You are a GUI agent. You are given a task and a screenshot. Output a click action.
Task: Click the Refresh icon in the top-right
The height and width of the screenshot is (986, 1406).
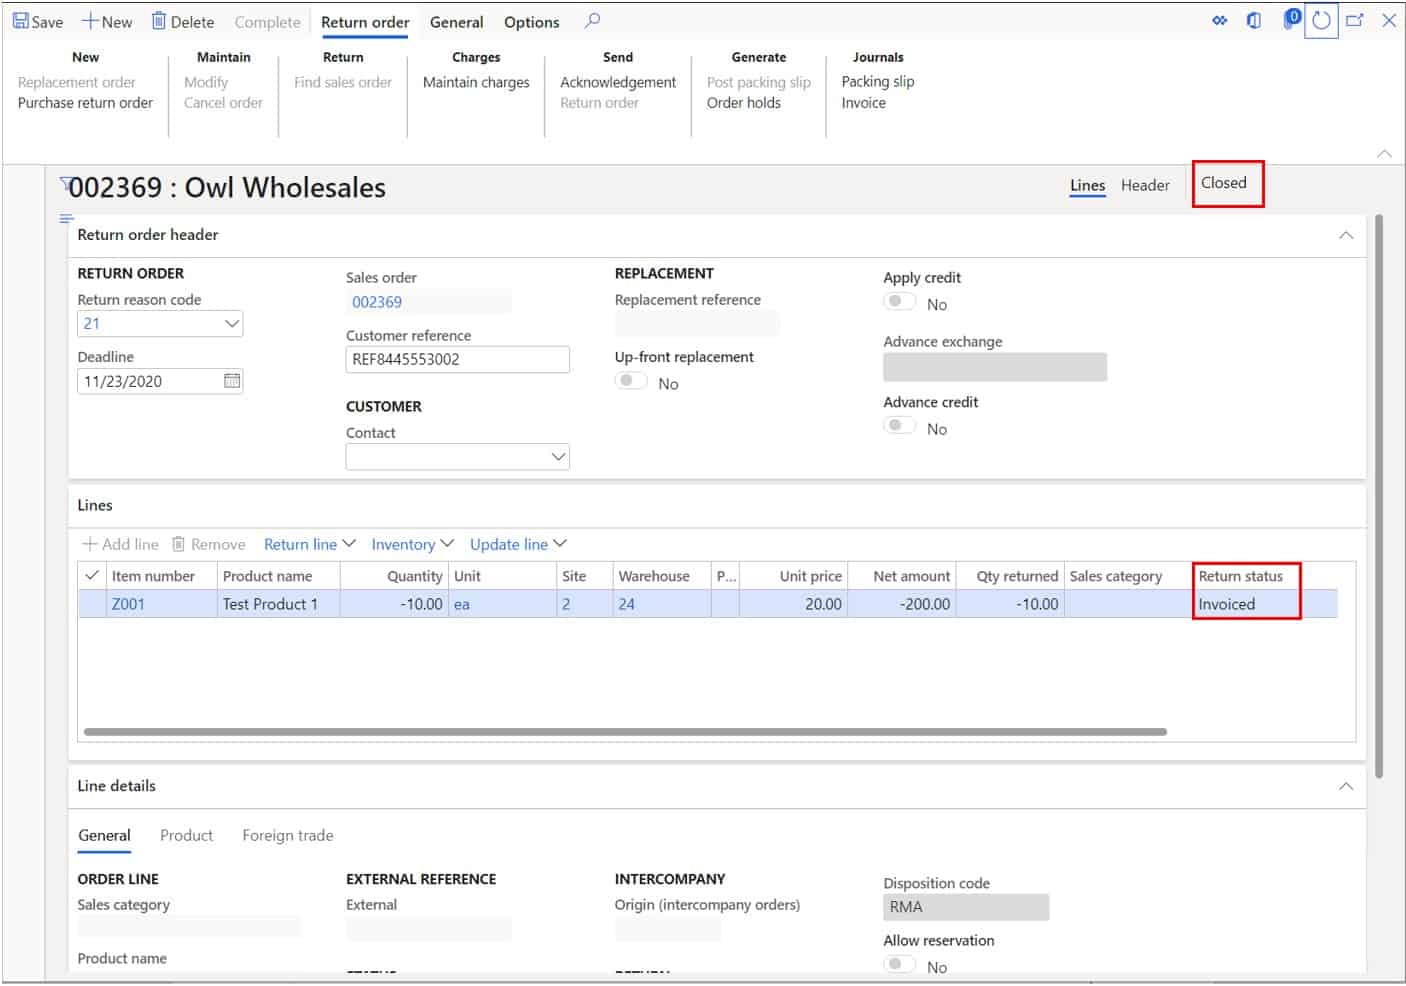[1320, 20]
